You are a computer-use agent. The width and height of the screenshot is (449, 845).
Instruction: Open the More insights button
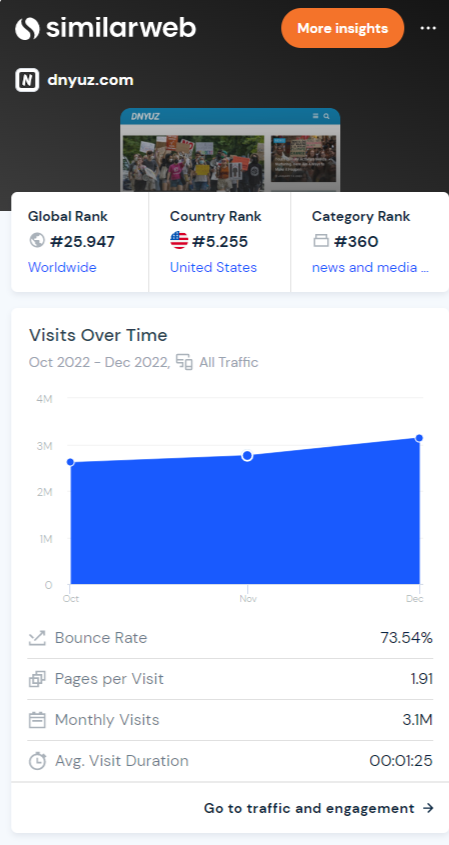point(342,28)
